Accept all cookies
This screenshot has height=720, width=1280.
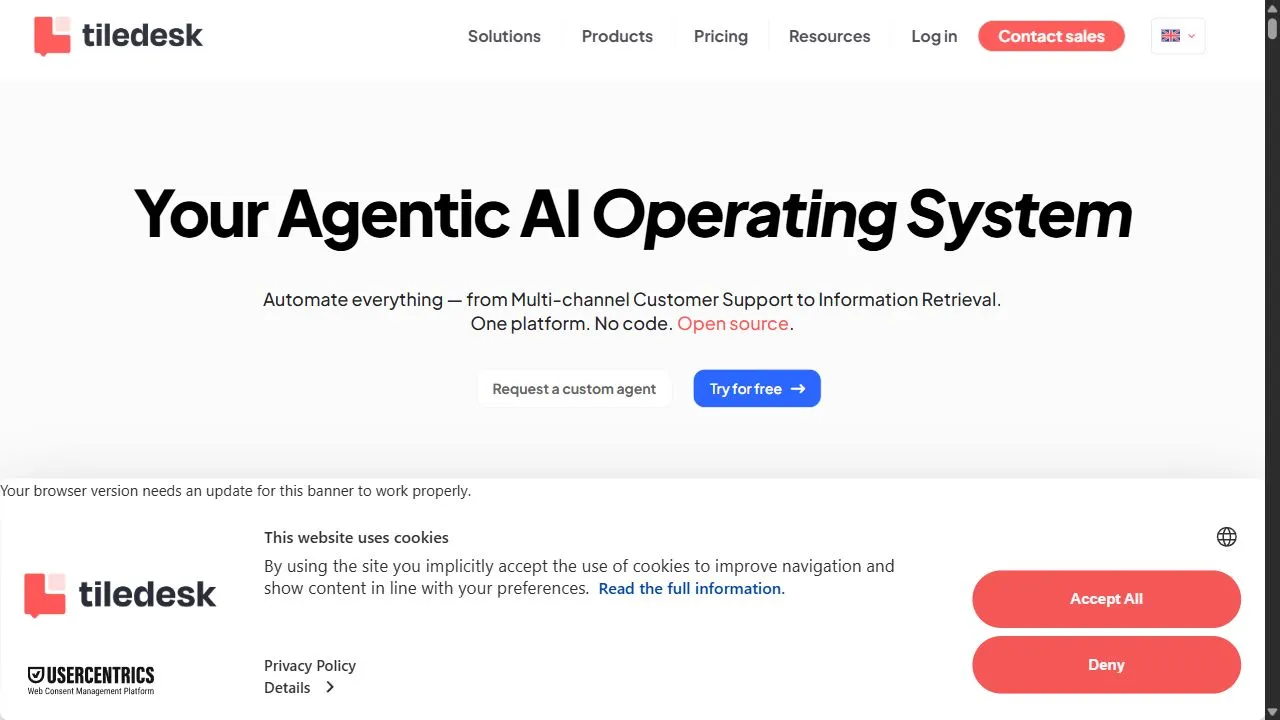pyautogui.click(x=1106, y=599)
